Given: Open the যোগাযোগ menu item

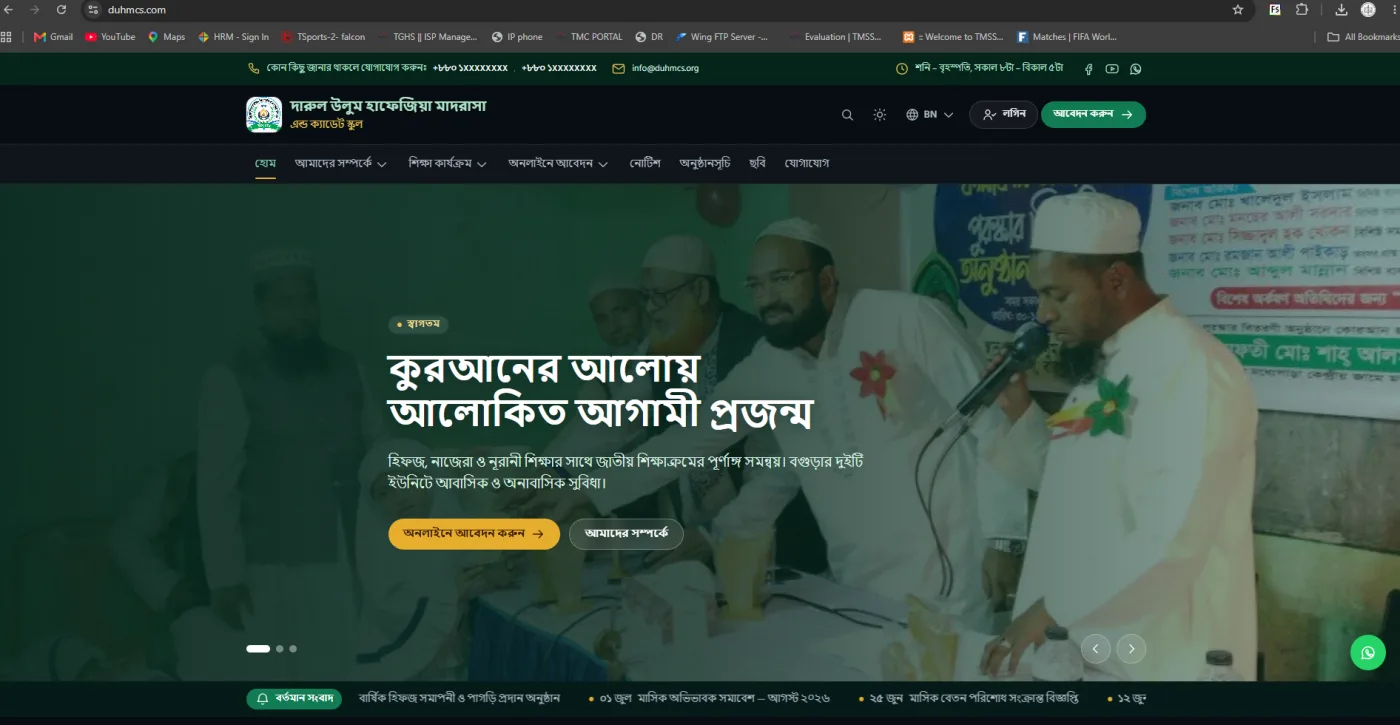Looking at the screenshot, I should [x=807, y=163].
